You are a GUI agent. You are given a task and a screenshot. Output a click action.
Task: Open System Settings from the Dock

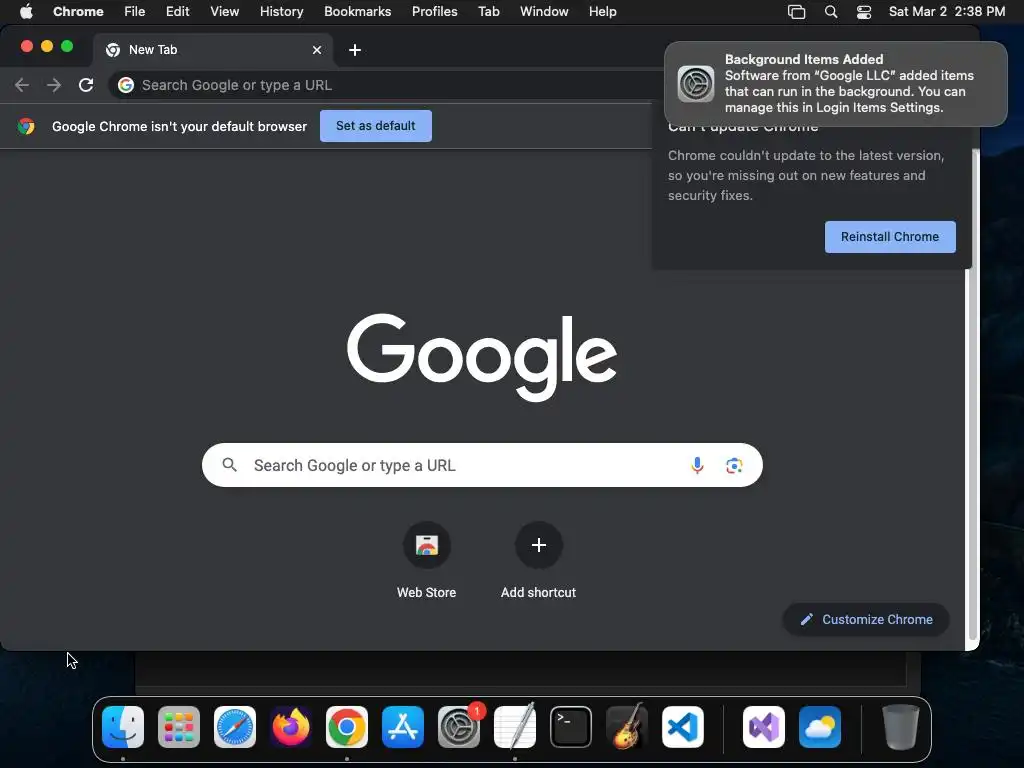point(458,727)
